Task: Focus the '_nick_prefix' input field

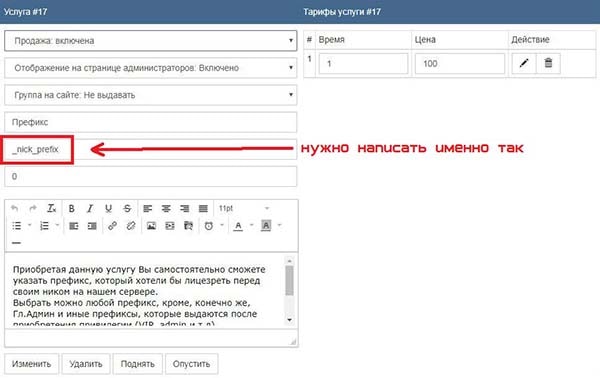Action: coord(150,149)
